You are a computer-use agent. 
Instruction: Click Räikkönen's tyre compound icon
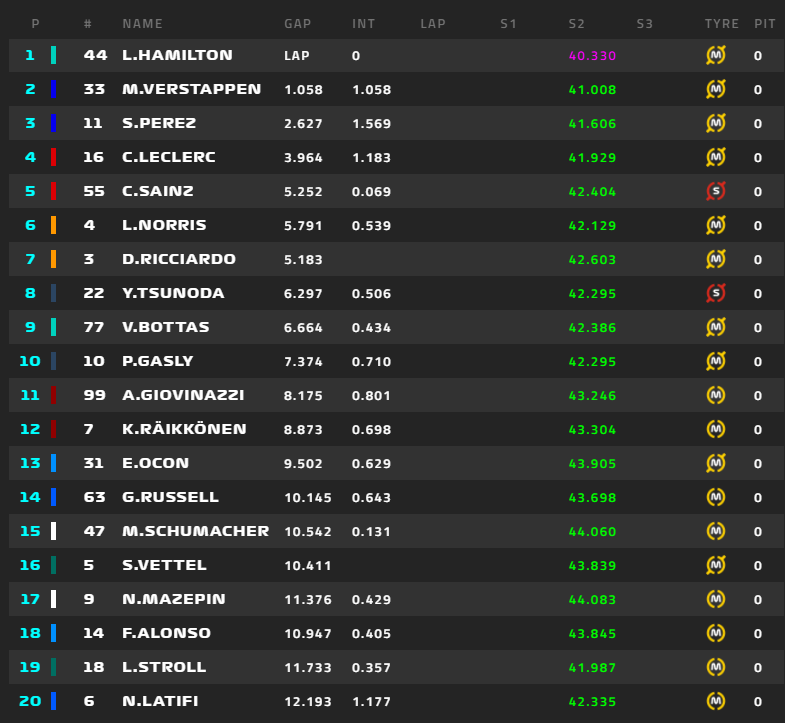coord(715,429)
